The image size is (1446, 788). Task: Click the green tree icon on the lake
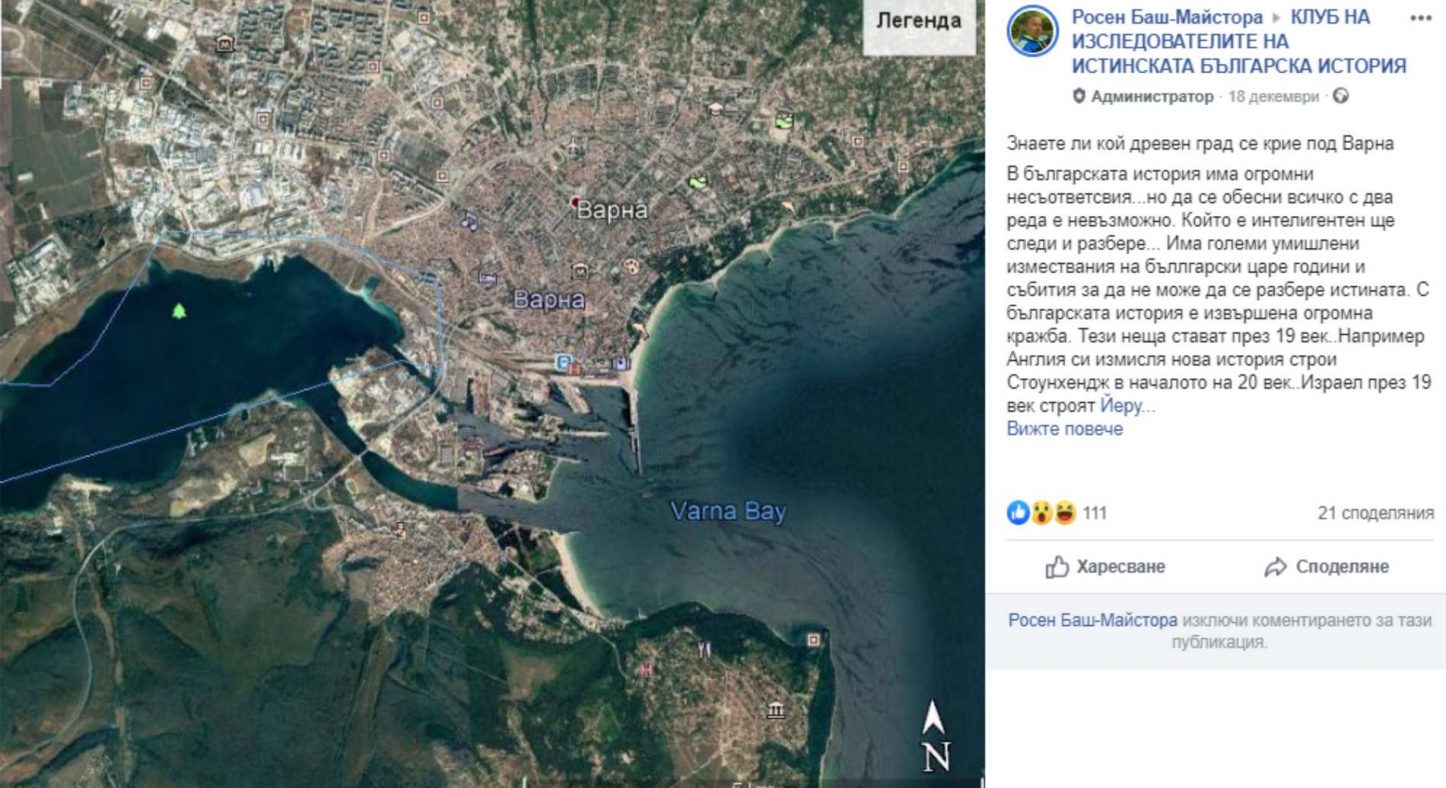point(179,311)
